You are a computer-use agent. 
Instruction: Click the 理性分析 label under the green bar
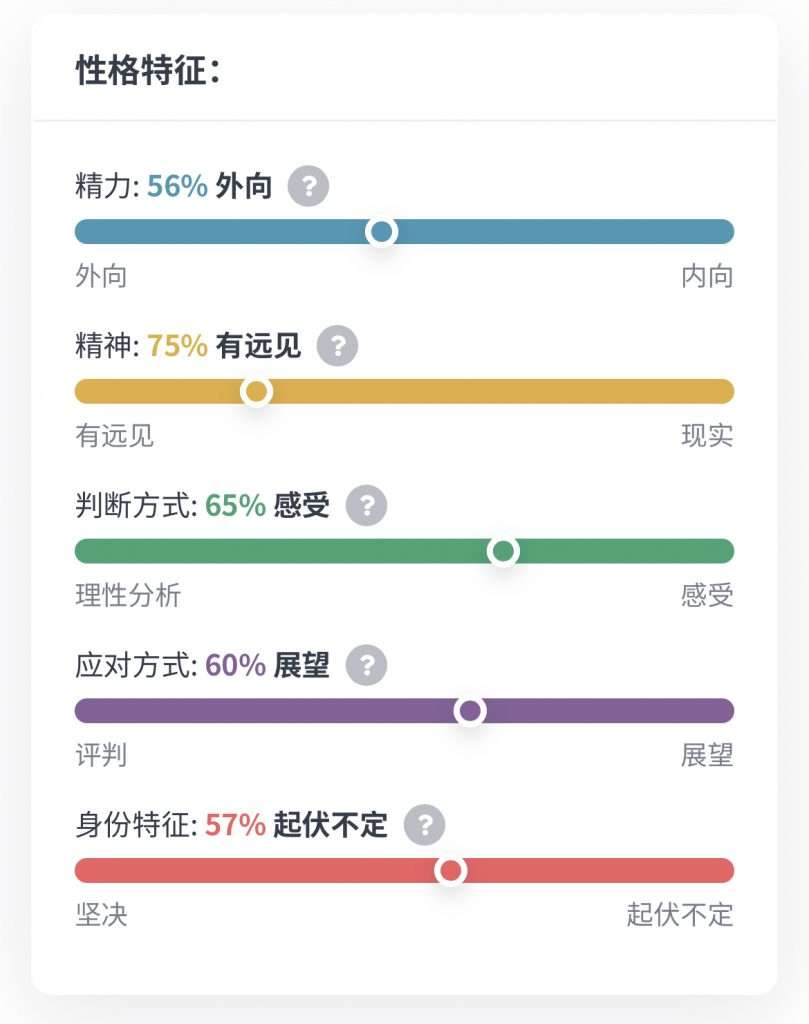click(x=128, y=596)
